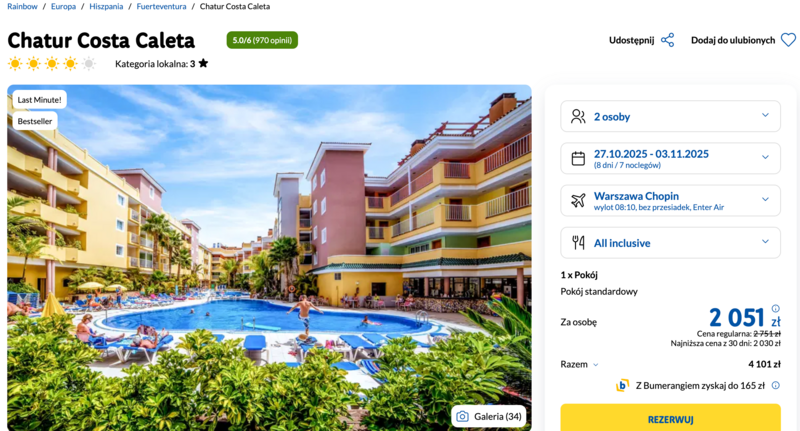Click the airplane icon in Warszawa Chopin field
The image size is (800, 431).
[578, 200]
